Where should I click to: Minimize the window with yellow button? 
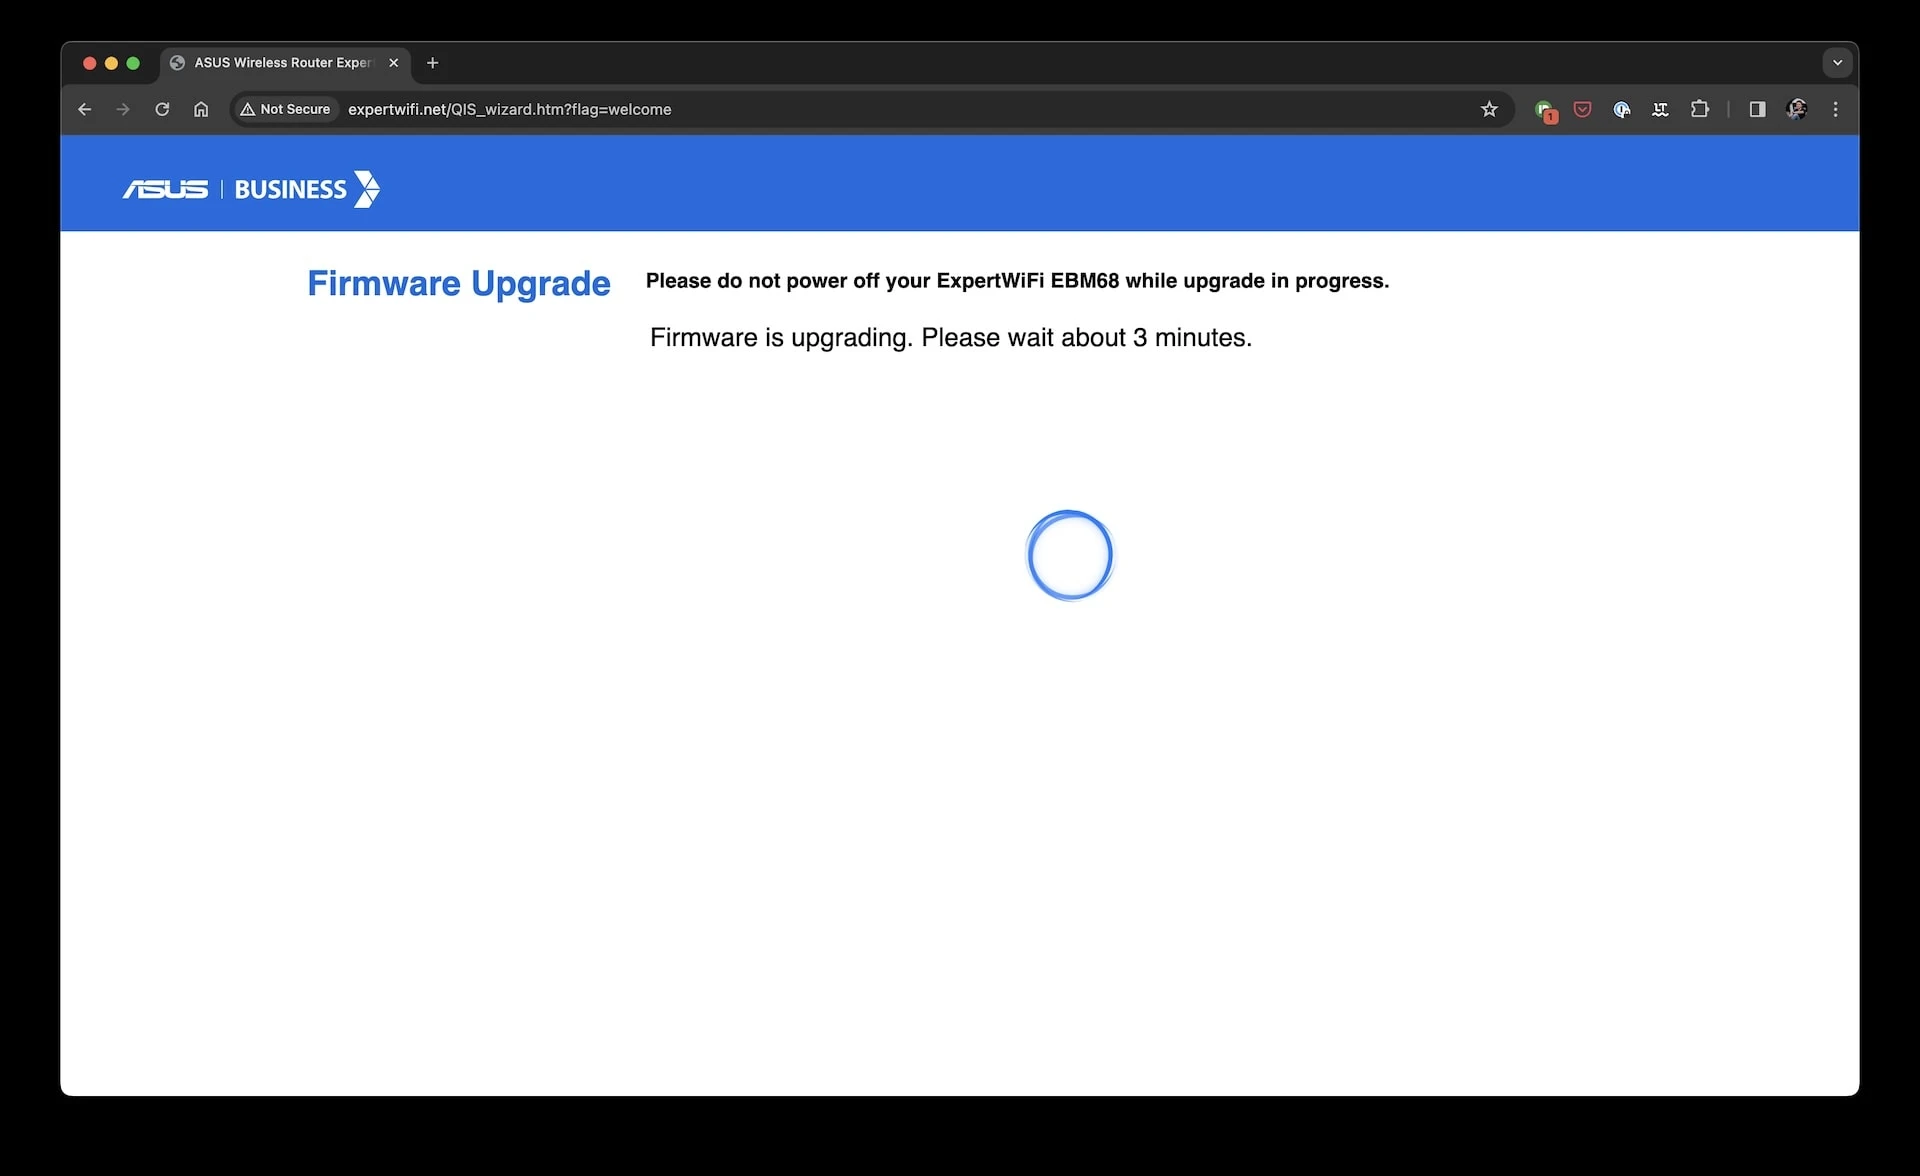[111, 63]
